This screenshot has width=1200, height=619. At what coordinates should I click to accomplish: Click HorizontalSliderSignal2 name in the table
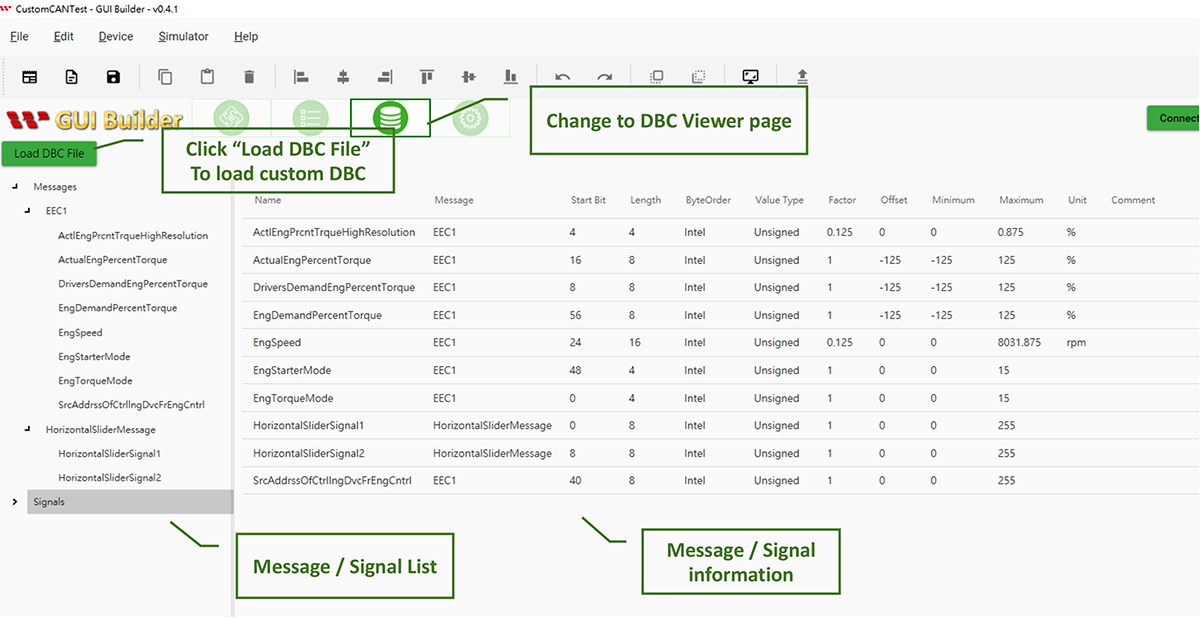point(309,453)
